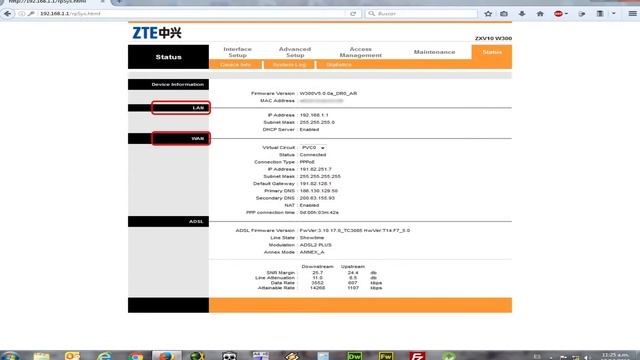Click the Primary DNS value
The image size is (640, 360).
pyautogui.click(x=318, y=191)
